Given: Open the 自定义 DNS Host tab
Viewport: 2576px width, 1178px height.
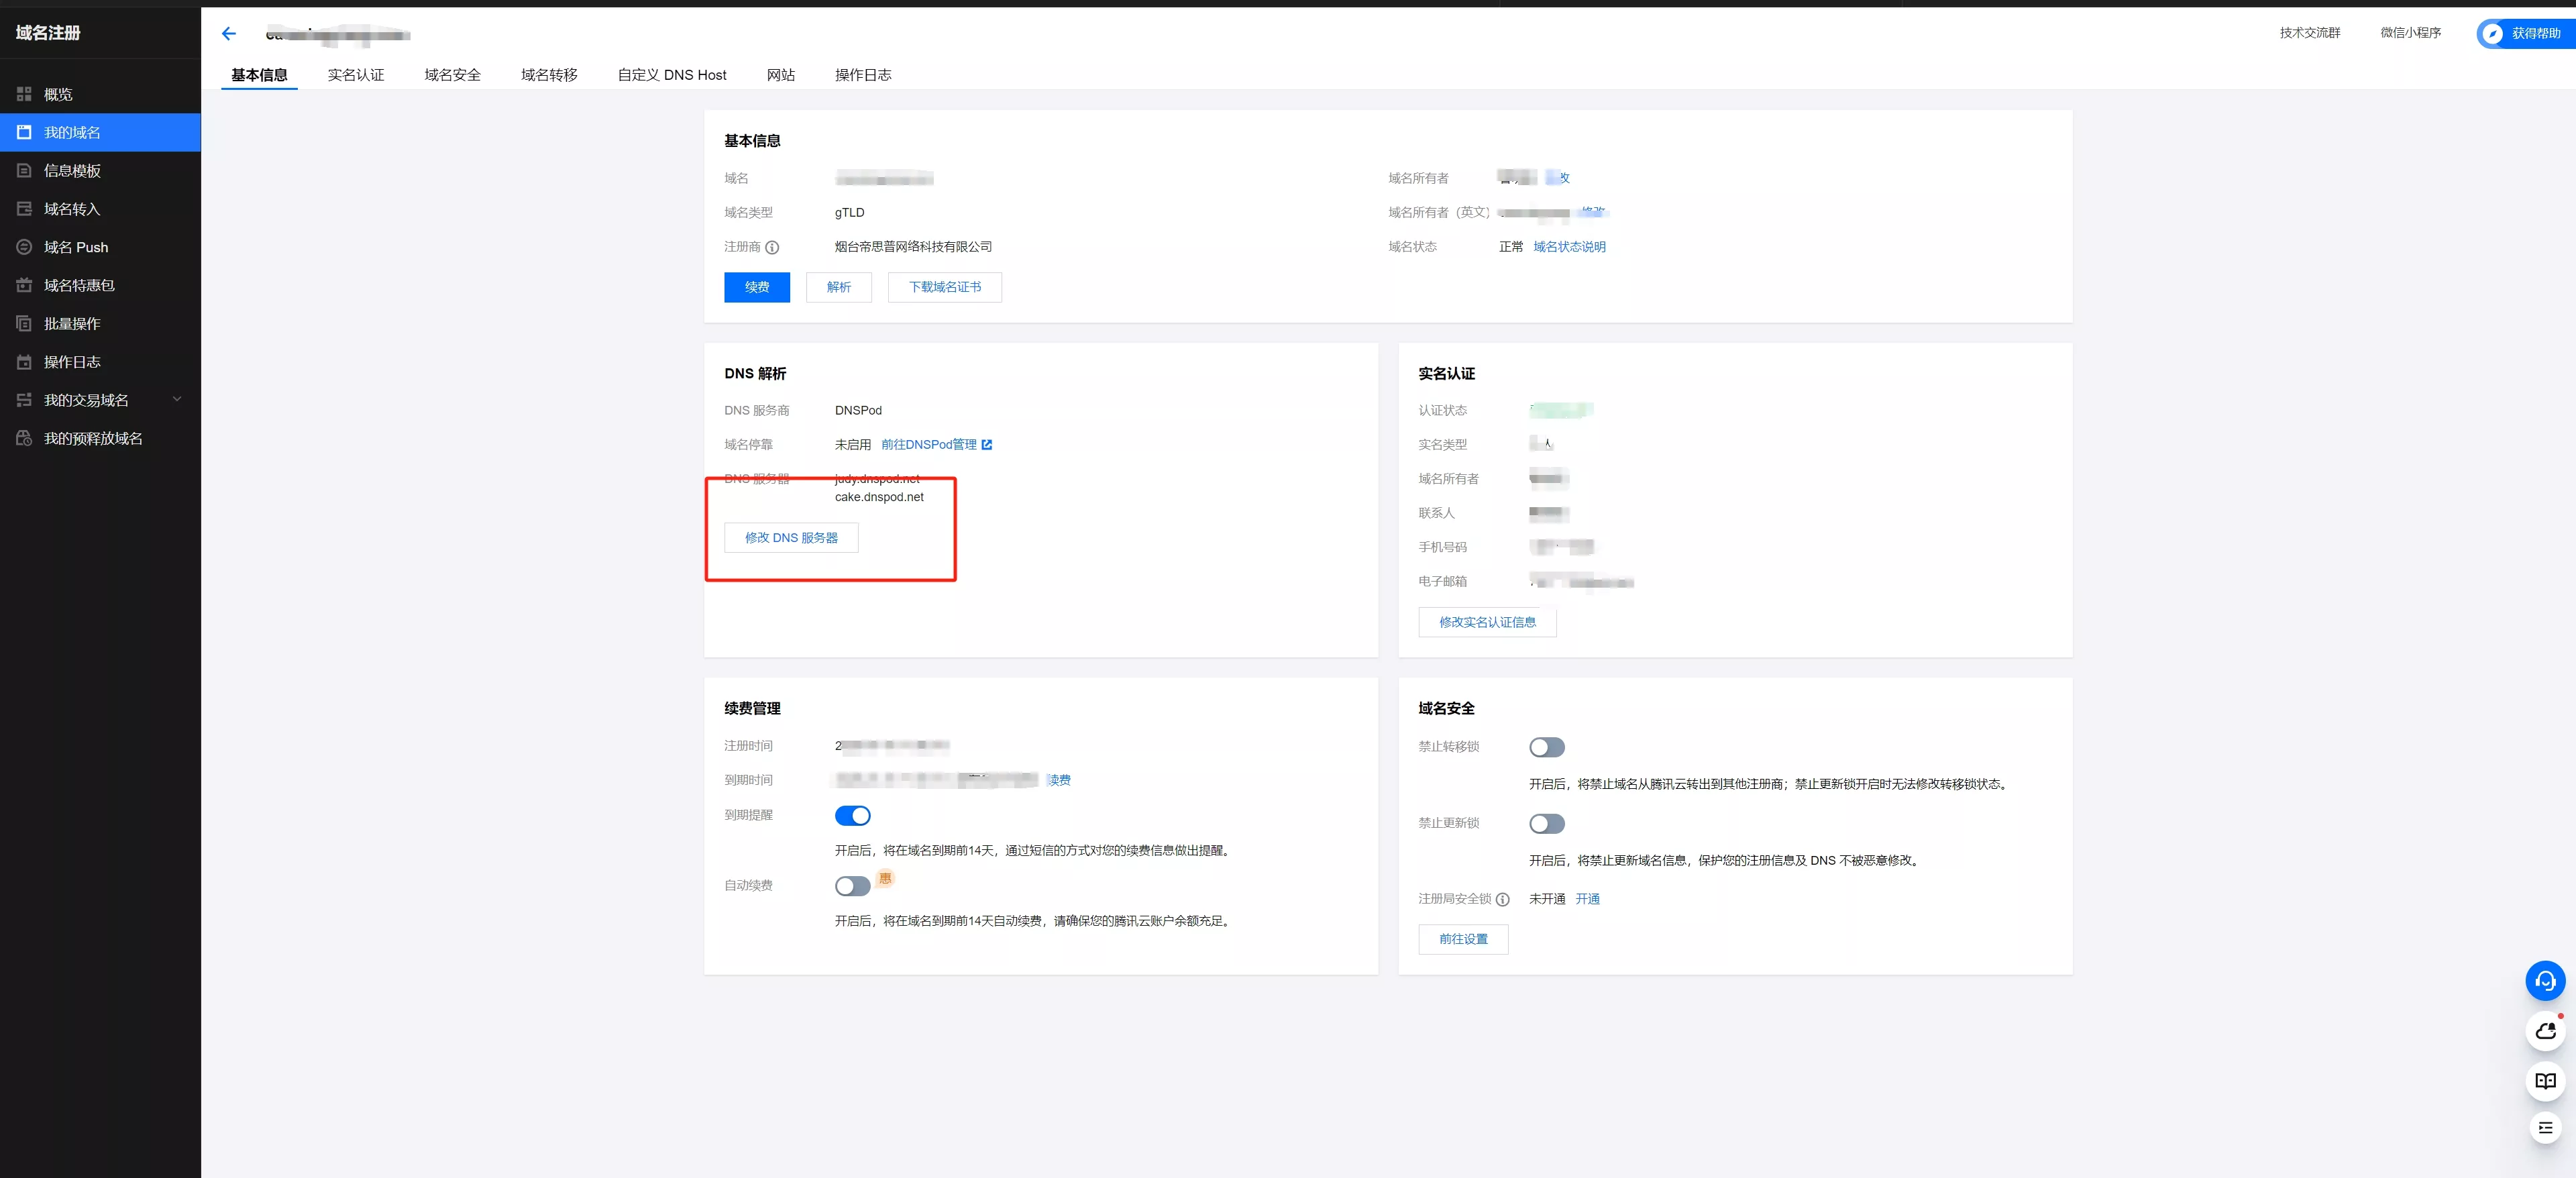Looking at the screenshot, I should tap(671, 75).
